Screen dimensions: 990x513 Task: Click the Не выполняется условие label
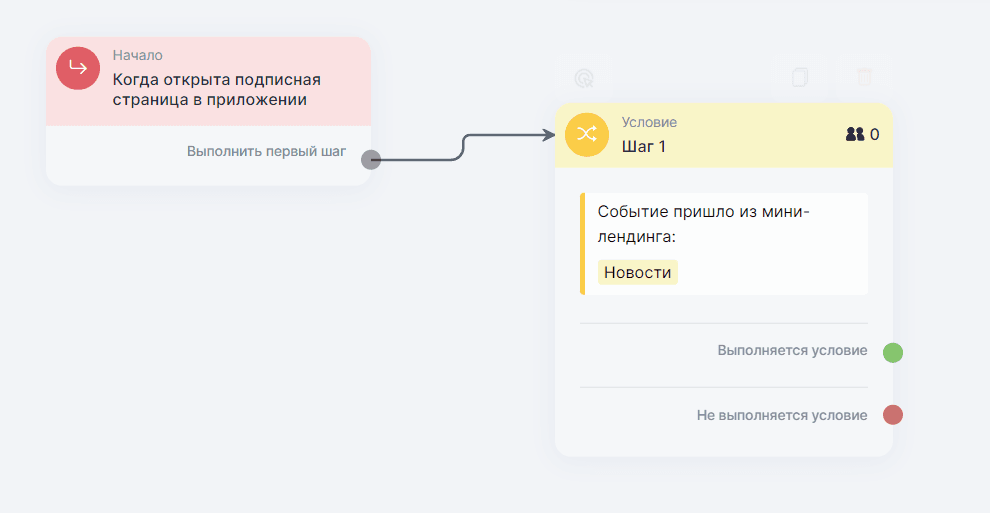click(781, 414)
